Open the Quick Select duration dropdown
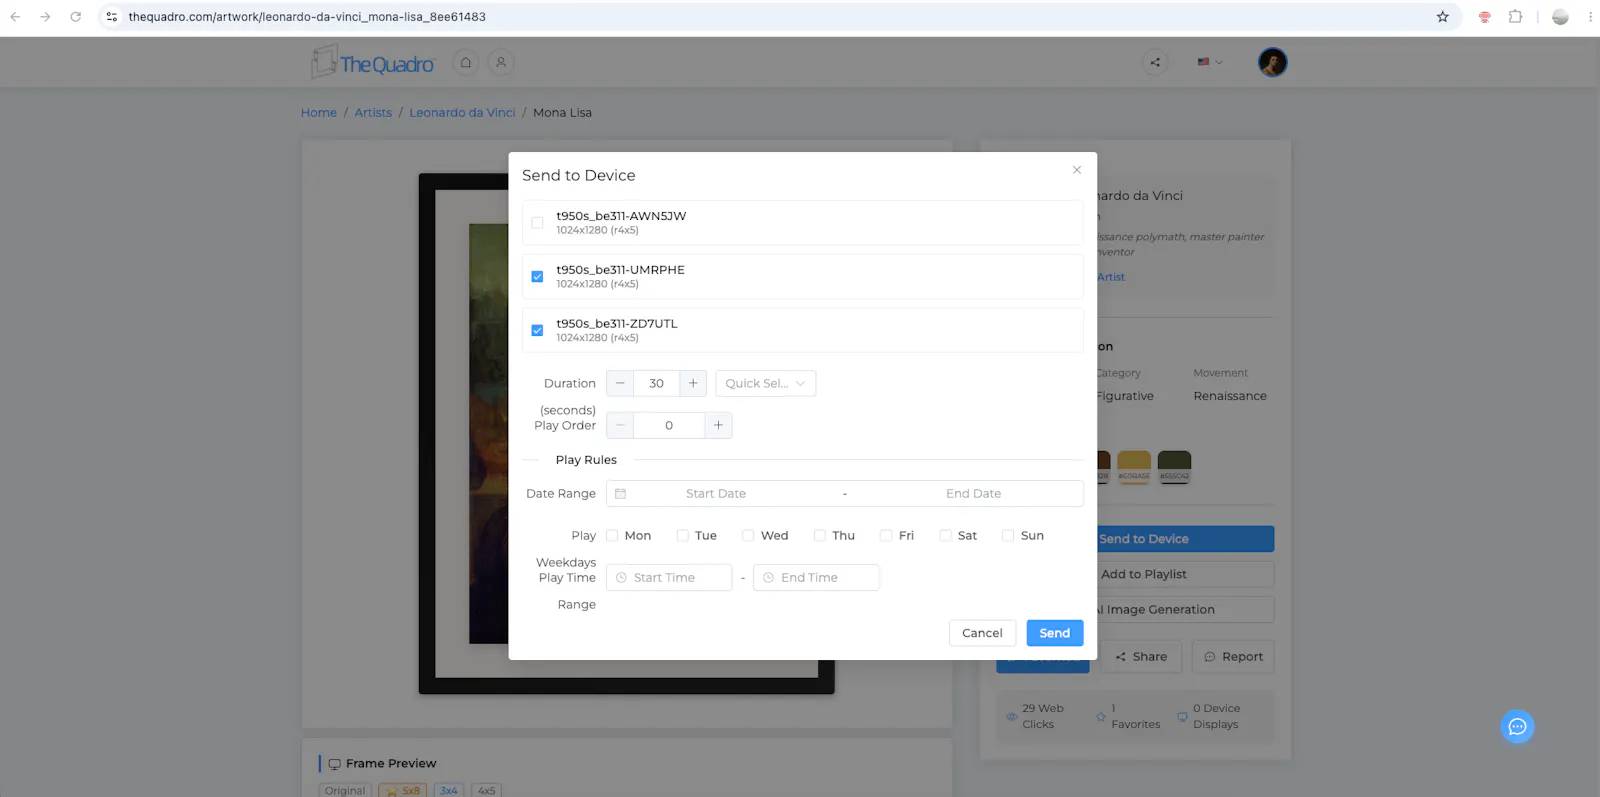1600x797 pixels. tap(766, 383)
